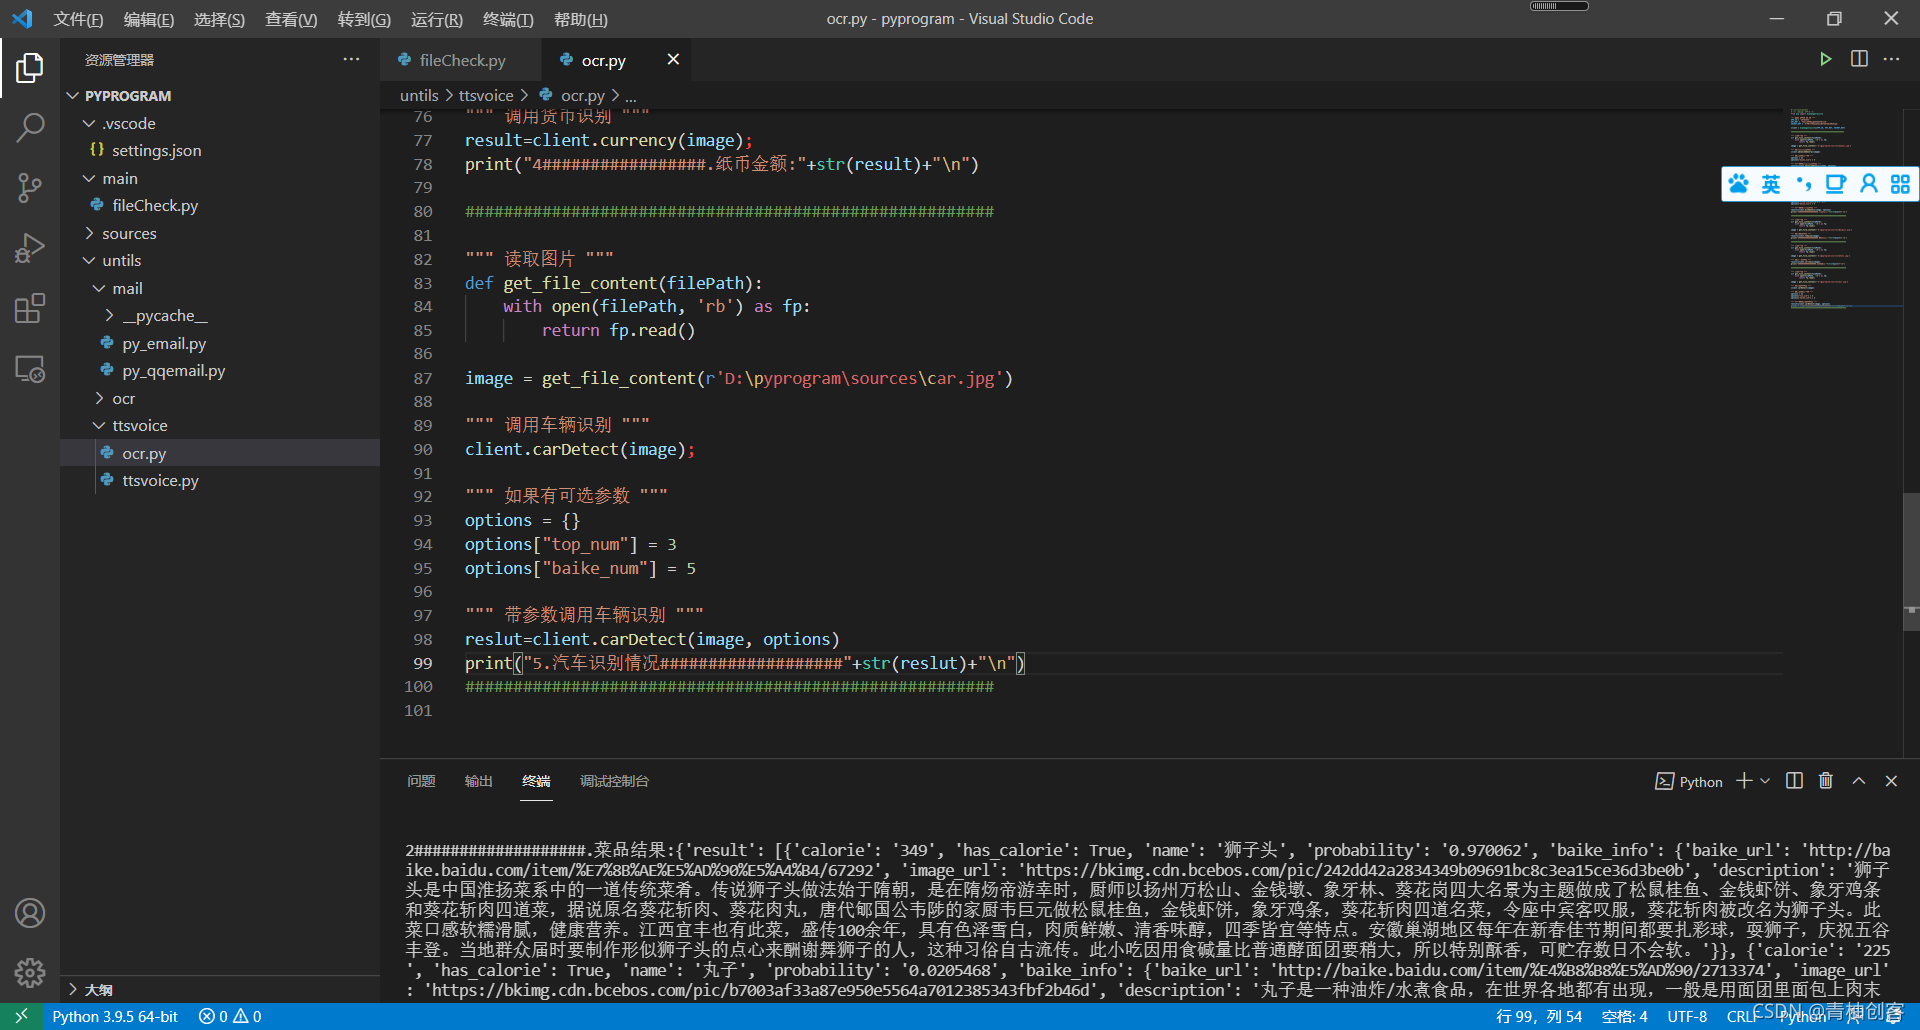Change indentation via 空格: 4

(x=1624, y=1016)
